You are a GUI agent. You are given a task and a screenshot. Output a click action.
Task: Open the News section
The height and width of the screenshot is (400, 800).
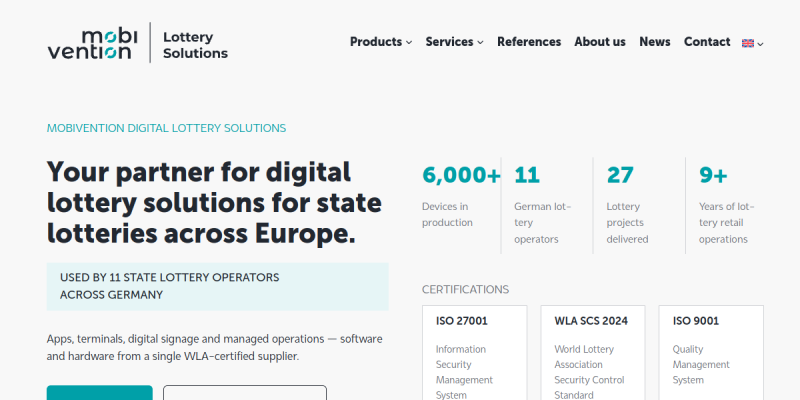[x=655, y=42]
